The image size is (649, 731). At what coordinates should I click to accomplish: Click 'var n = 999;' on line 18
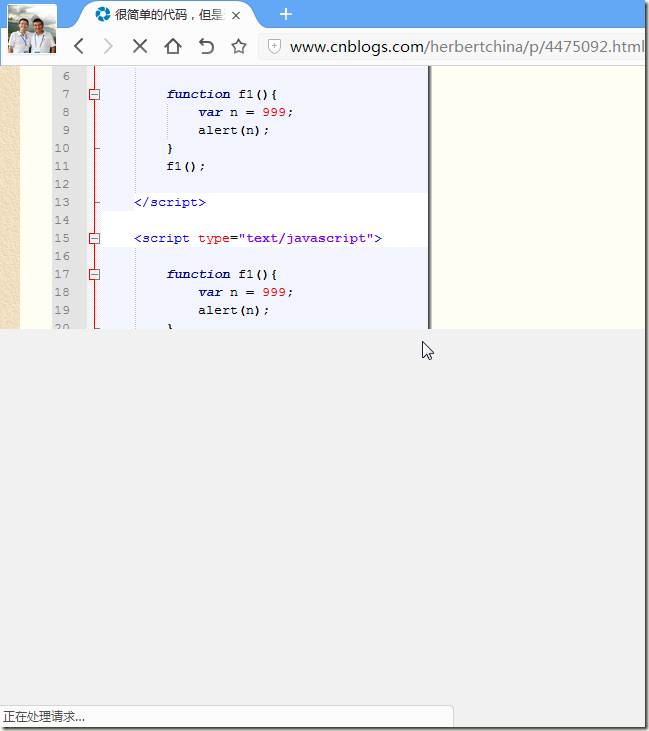click(245, 292)
